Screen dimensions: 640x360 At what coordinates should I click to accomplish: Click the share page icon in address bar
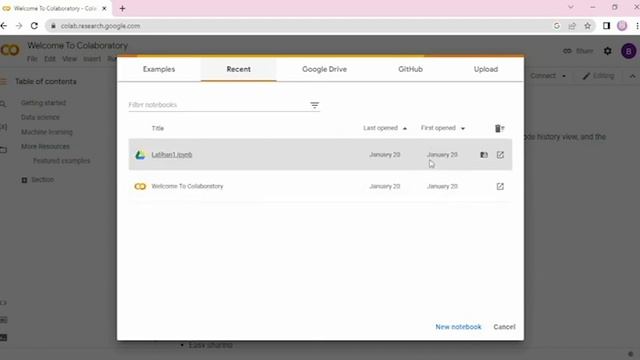click(x=572, y=26)
